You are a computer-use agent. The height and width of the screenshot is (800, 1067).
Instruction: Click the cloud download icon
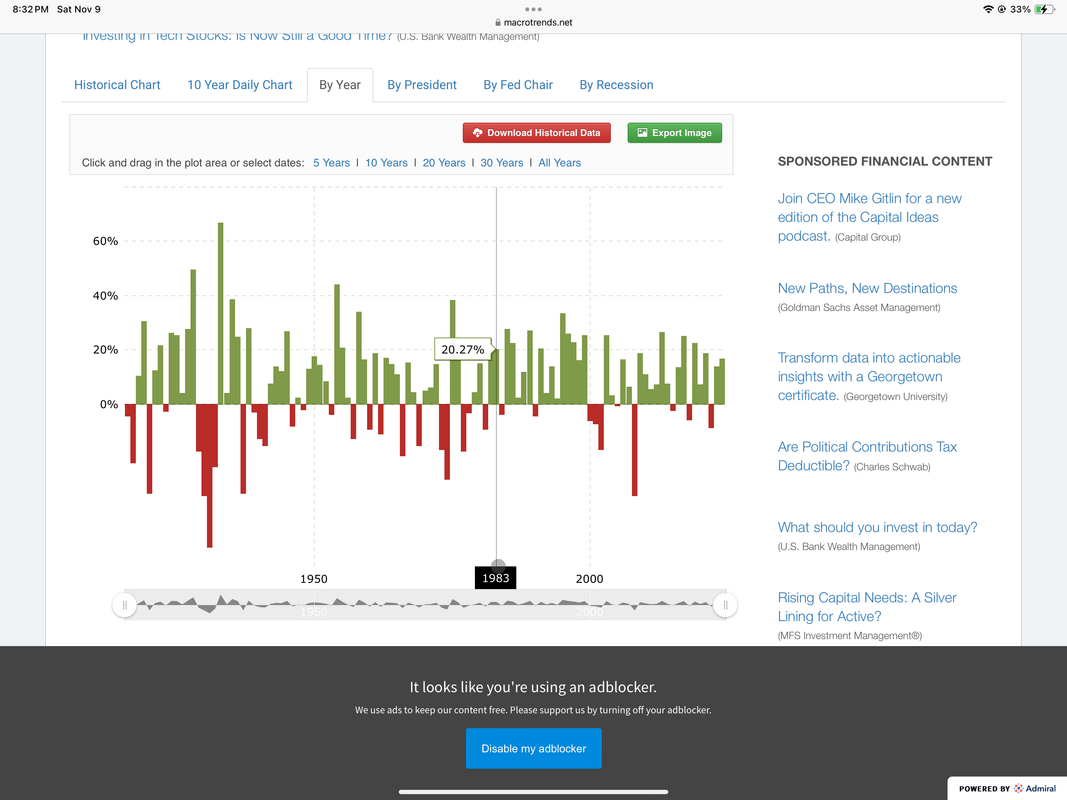[478, 133]
